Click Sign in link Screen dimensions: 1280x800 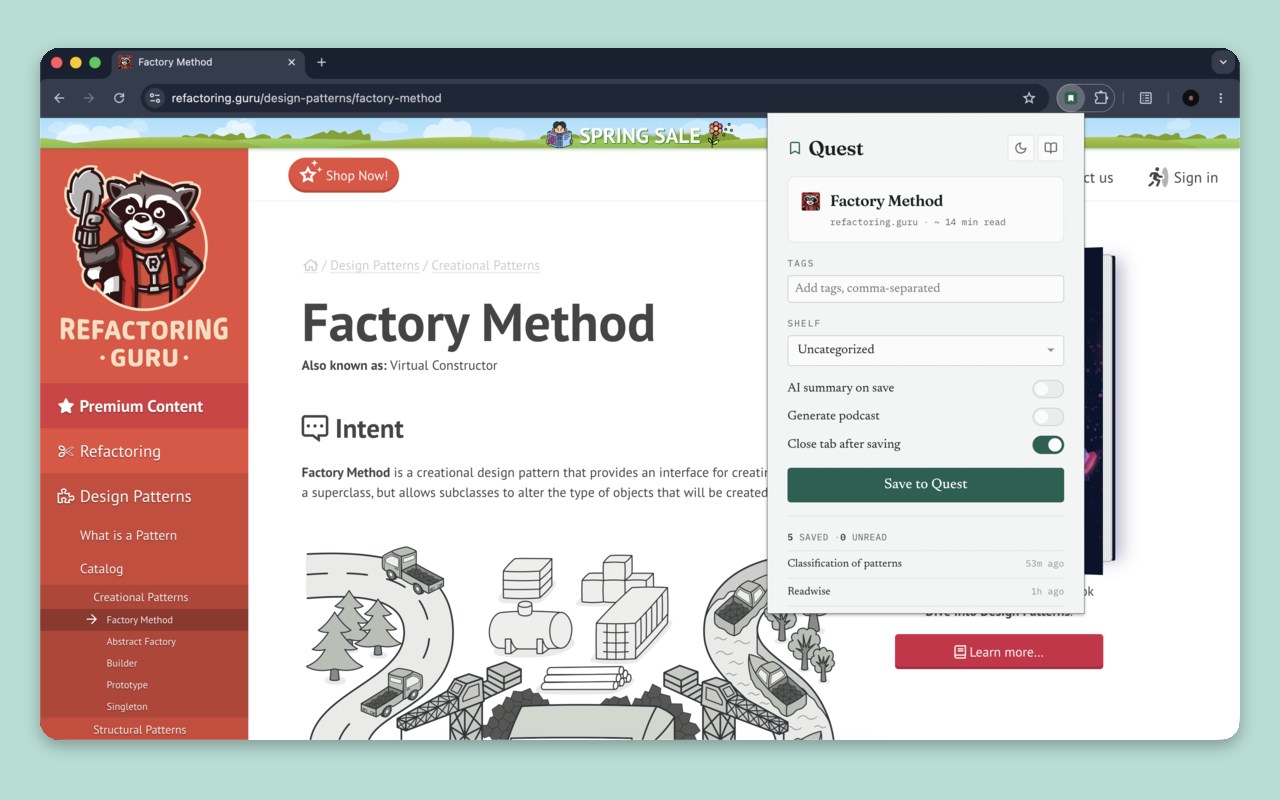pos(1196,178)
